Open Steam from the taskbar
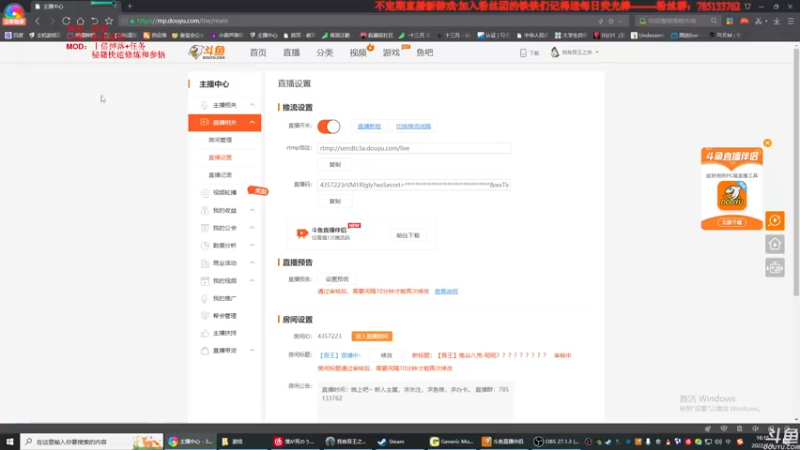The height and width of the screenshot is (450, 800). point(391,441)
